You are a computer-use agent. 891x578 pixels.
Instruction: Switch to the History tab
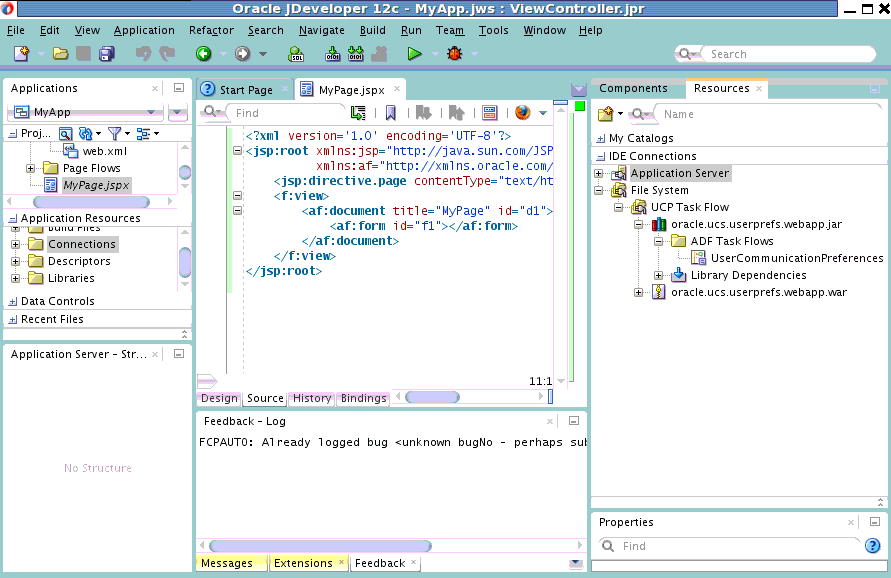[312, 398]
